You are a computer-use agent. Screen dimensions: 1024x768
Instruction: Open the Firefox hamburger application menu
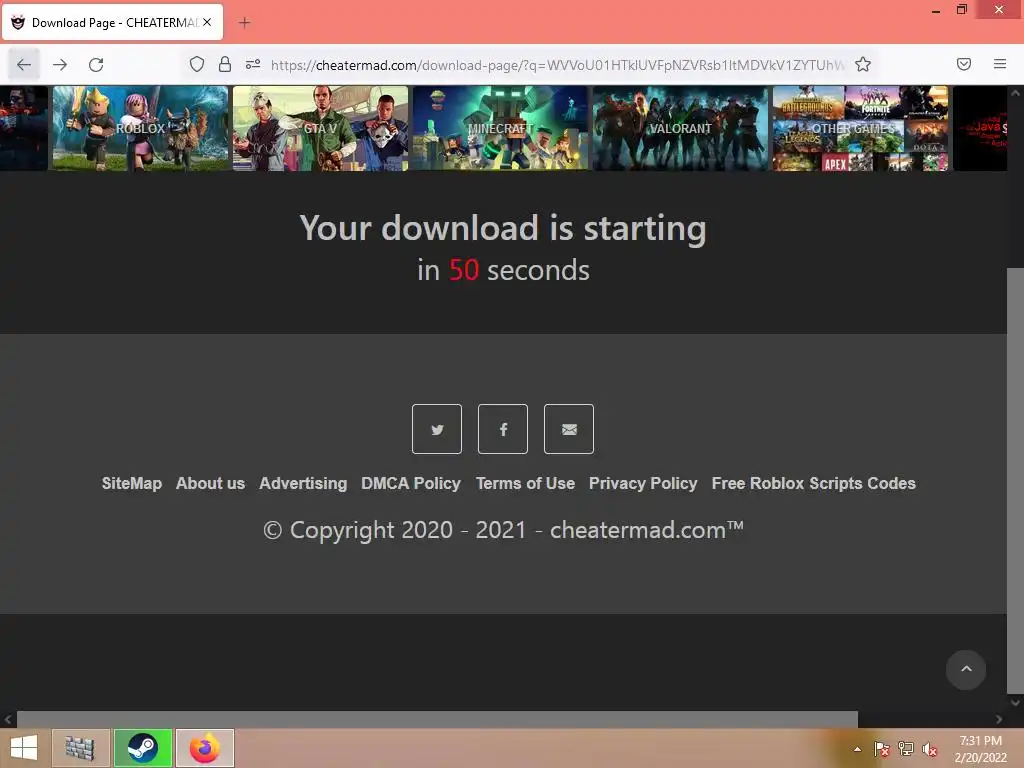point(999,64)
